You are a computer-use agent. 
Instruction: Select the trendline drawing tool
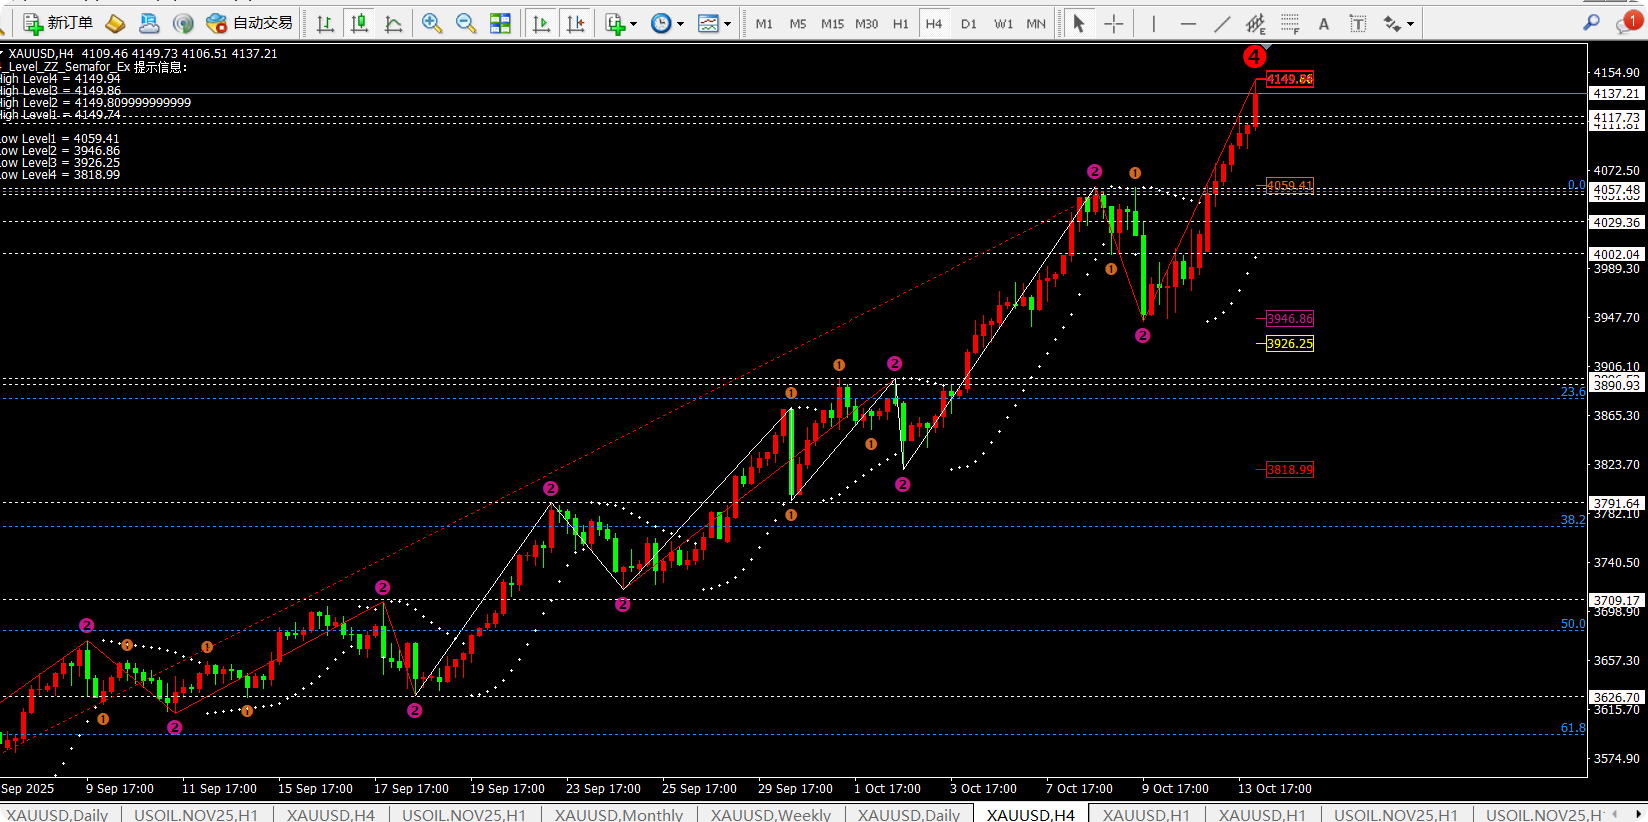(1222, 24)
